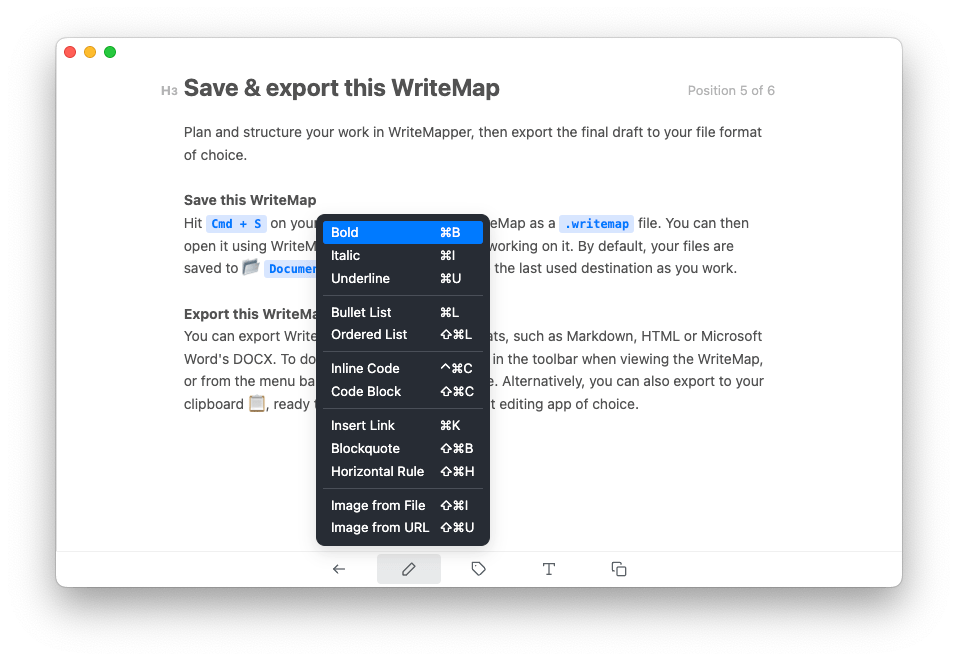Viewport: 958px width, 661px height.
Task: Open the tag icon in the bottom toolbar
Action: coord(478,569)
